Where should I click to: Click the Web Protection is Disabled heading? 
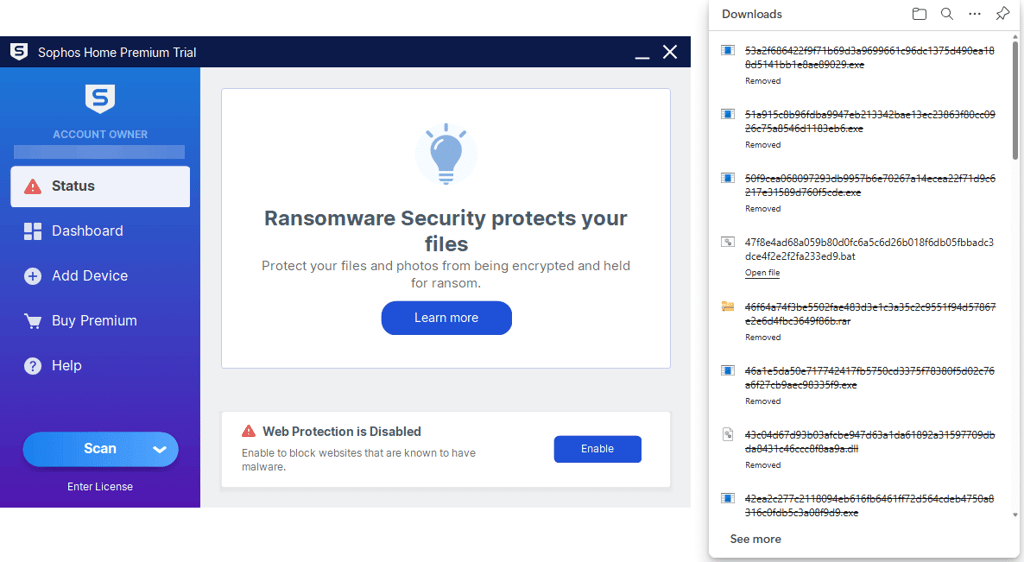pyautogui.click(x=342, y=431)
